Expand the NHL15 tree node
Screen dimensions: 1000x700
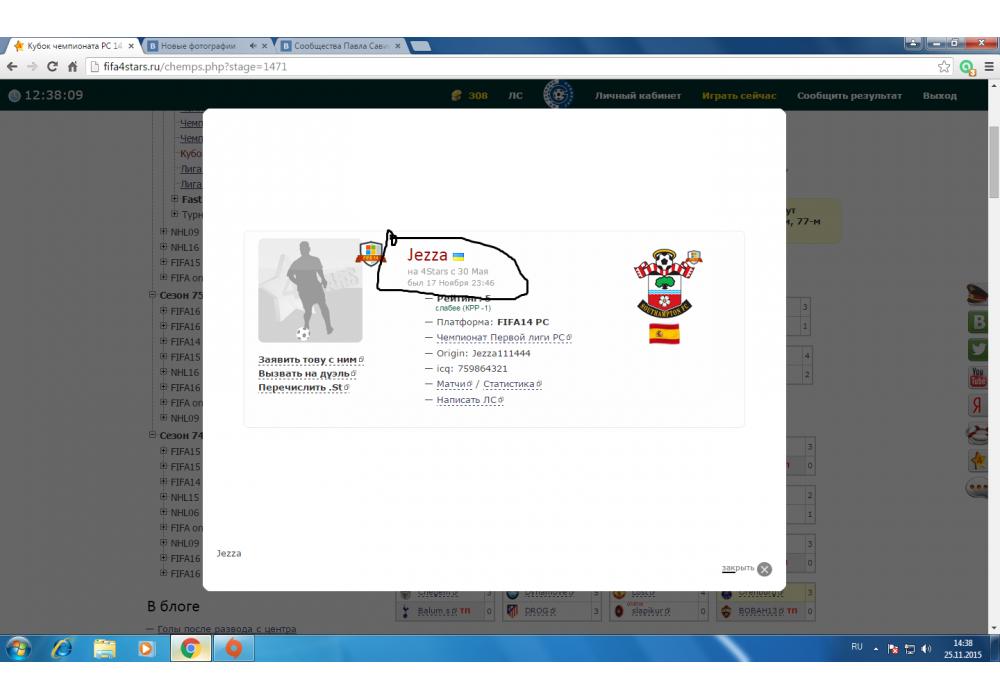[164, 497]
